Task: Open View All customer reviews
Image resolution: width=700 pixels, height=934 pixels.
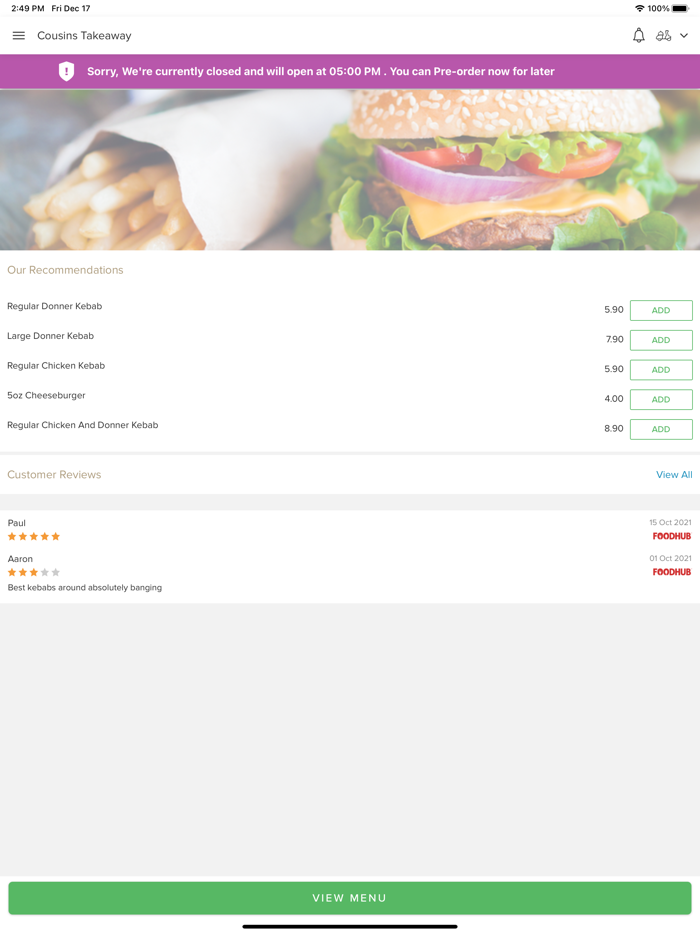Action: (x=674, y=475)
